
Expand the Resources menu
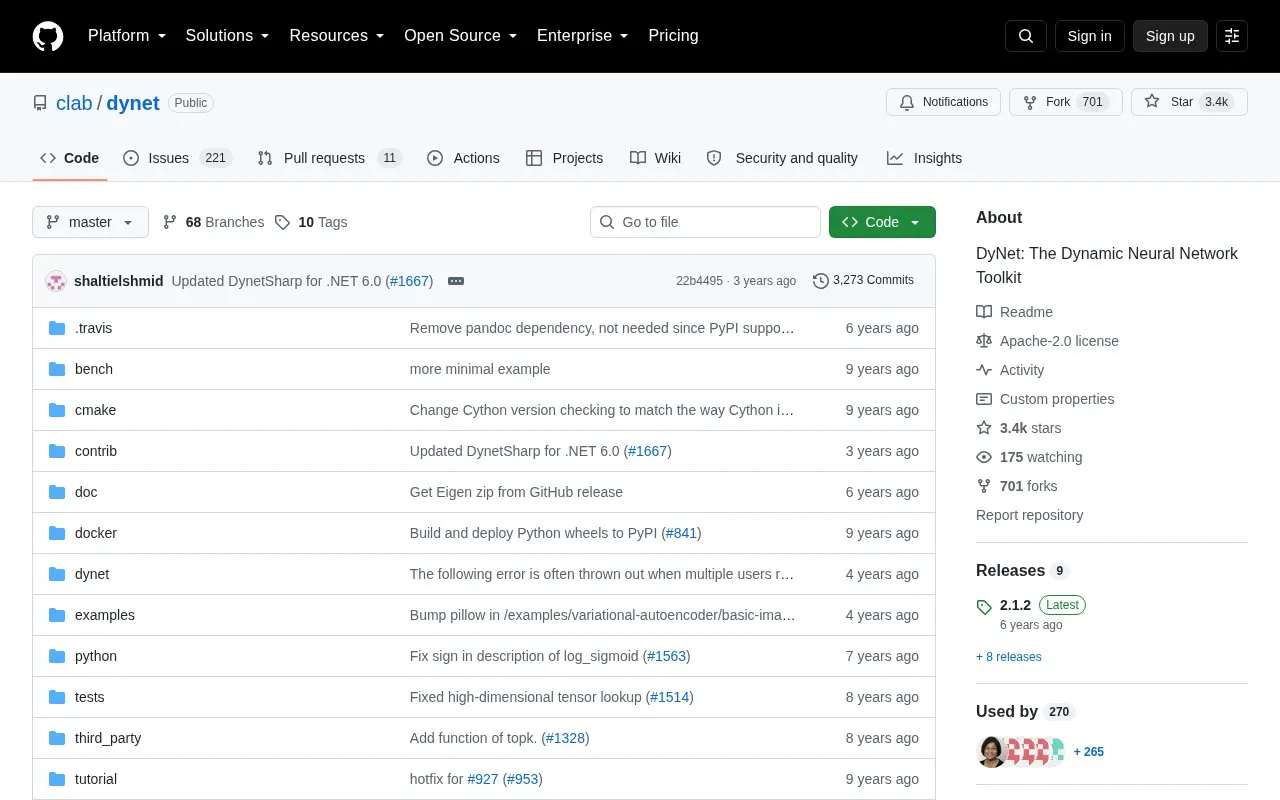click(337, 36)
